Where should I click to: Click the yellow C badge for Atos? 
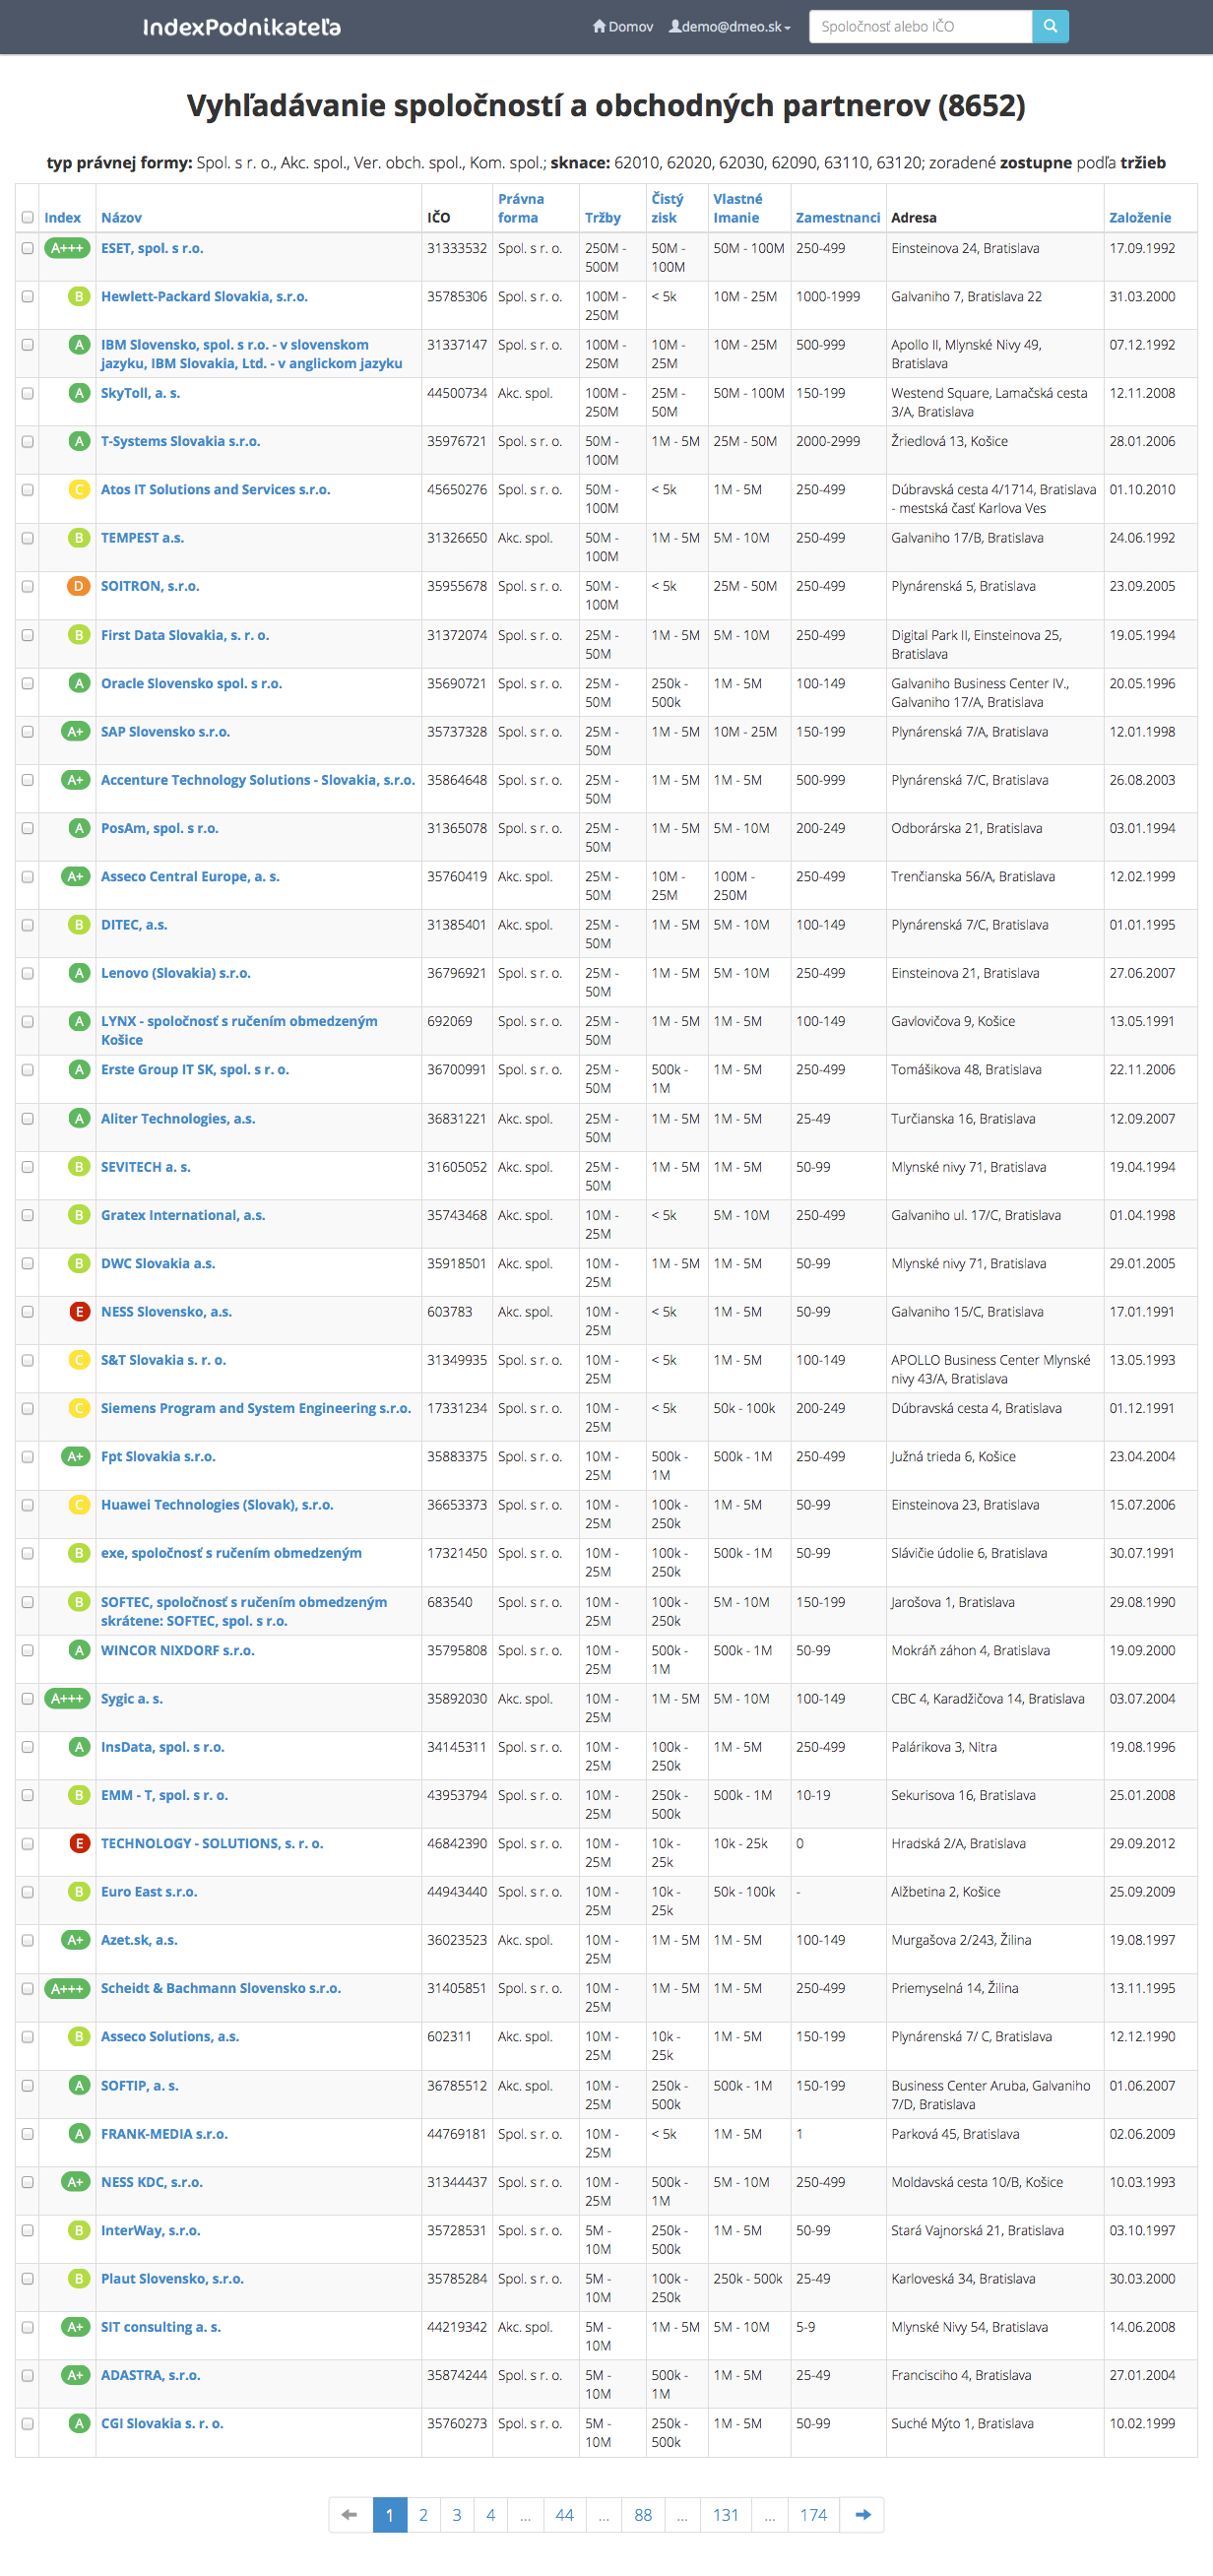click(x=78, y=489)
